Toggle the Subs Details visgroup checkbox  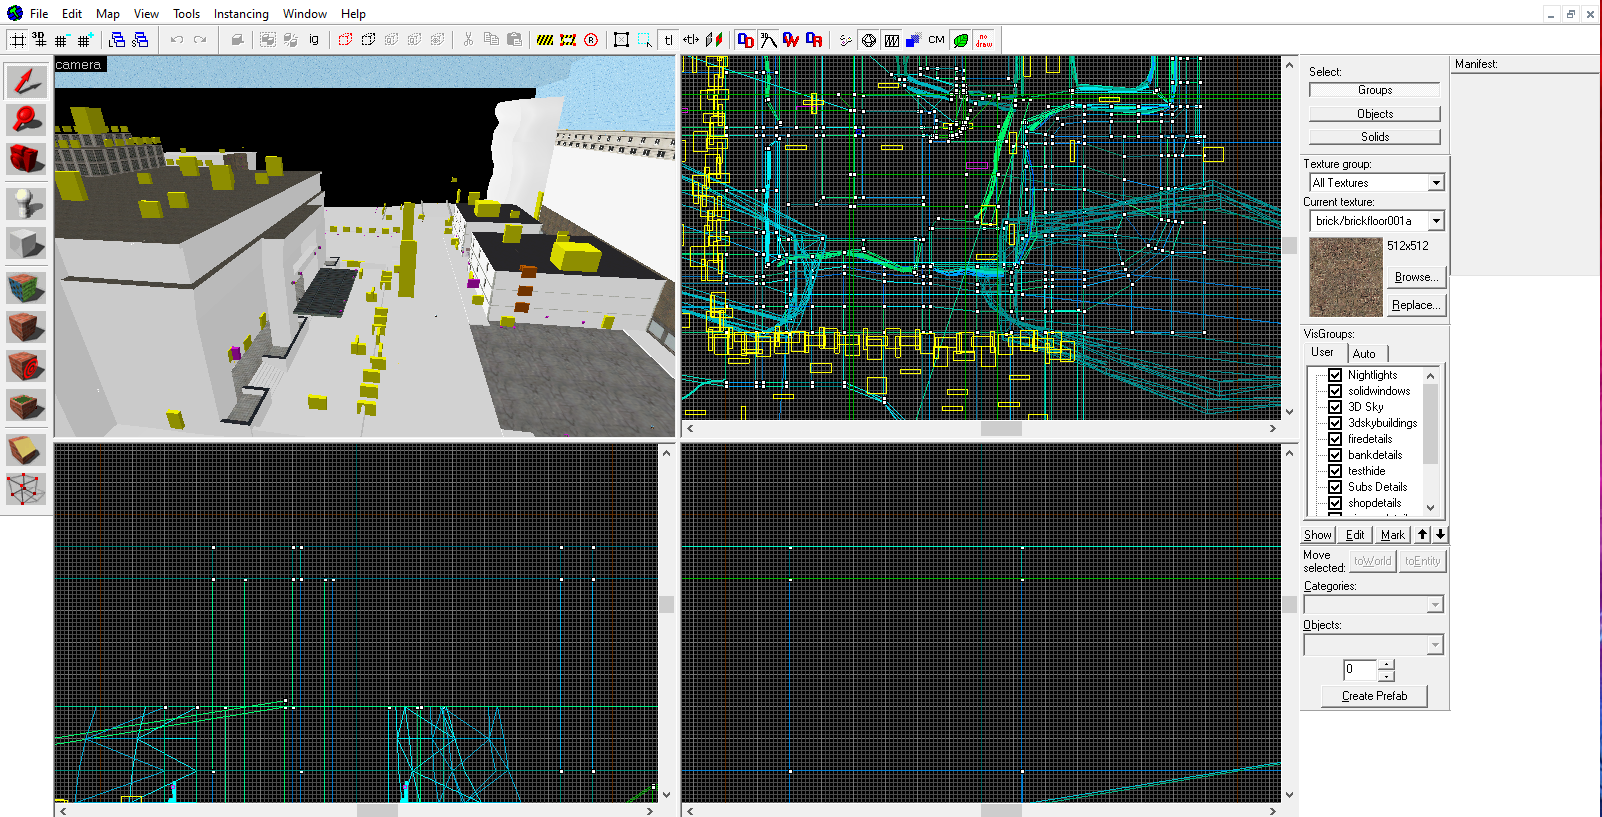pos(1335,487)
